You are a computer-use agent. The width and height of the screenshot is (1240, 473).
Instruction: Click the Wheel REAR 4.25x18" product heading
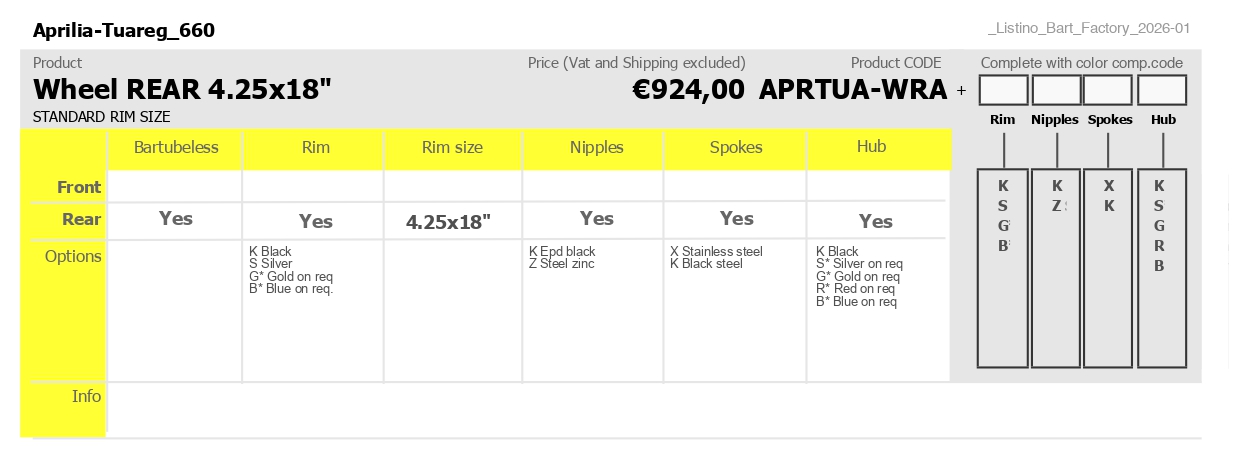[182, 90]
